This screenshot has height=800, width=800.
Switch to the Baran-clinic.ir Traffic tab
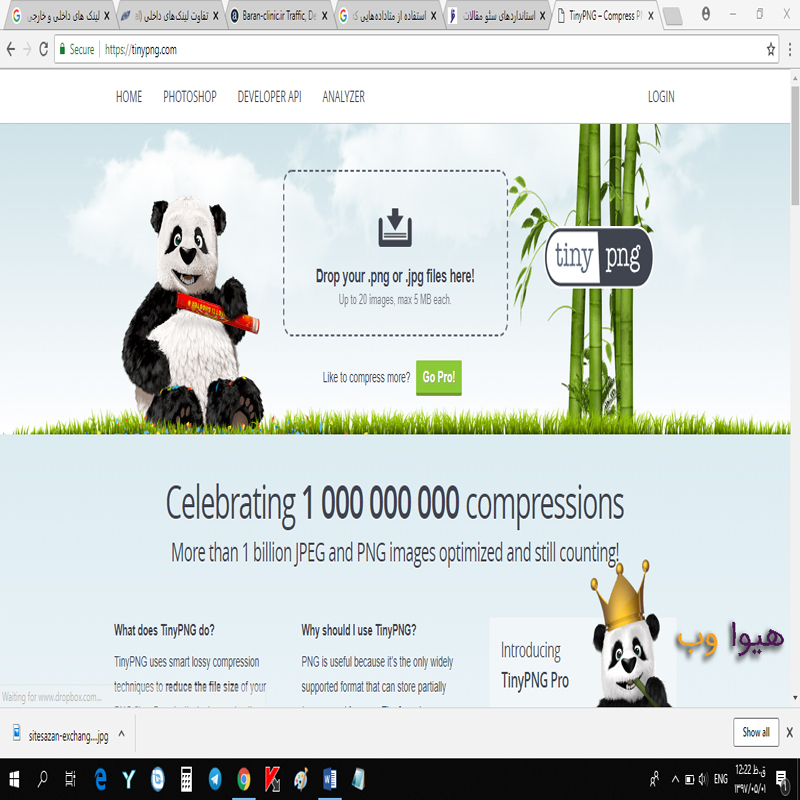[279, 16]
